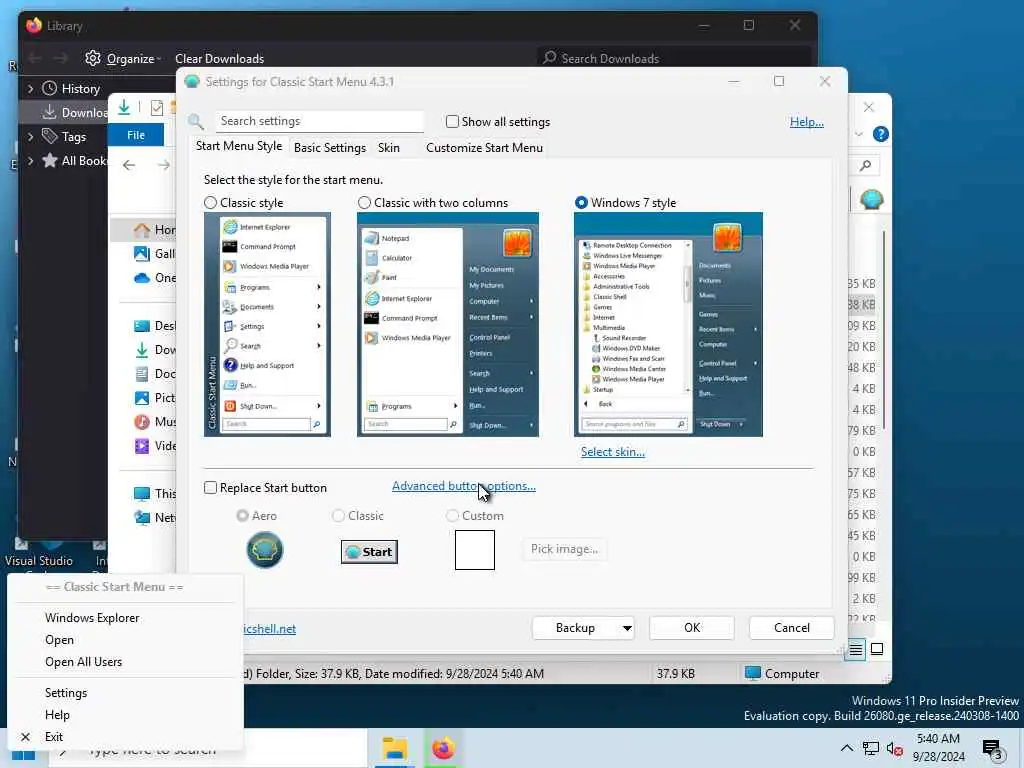This screenshot has height=768, width=1024.
Task: Select the Windows 7 style option
Action: pos(581,202)
